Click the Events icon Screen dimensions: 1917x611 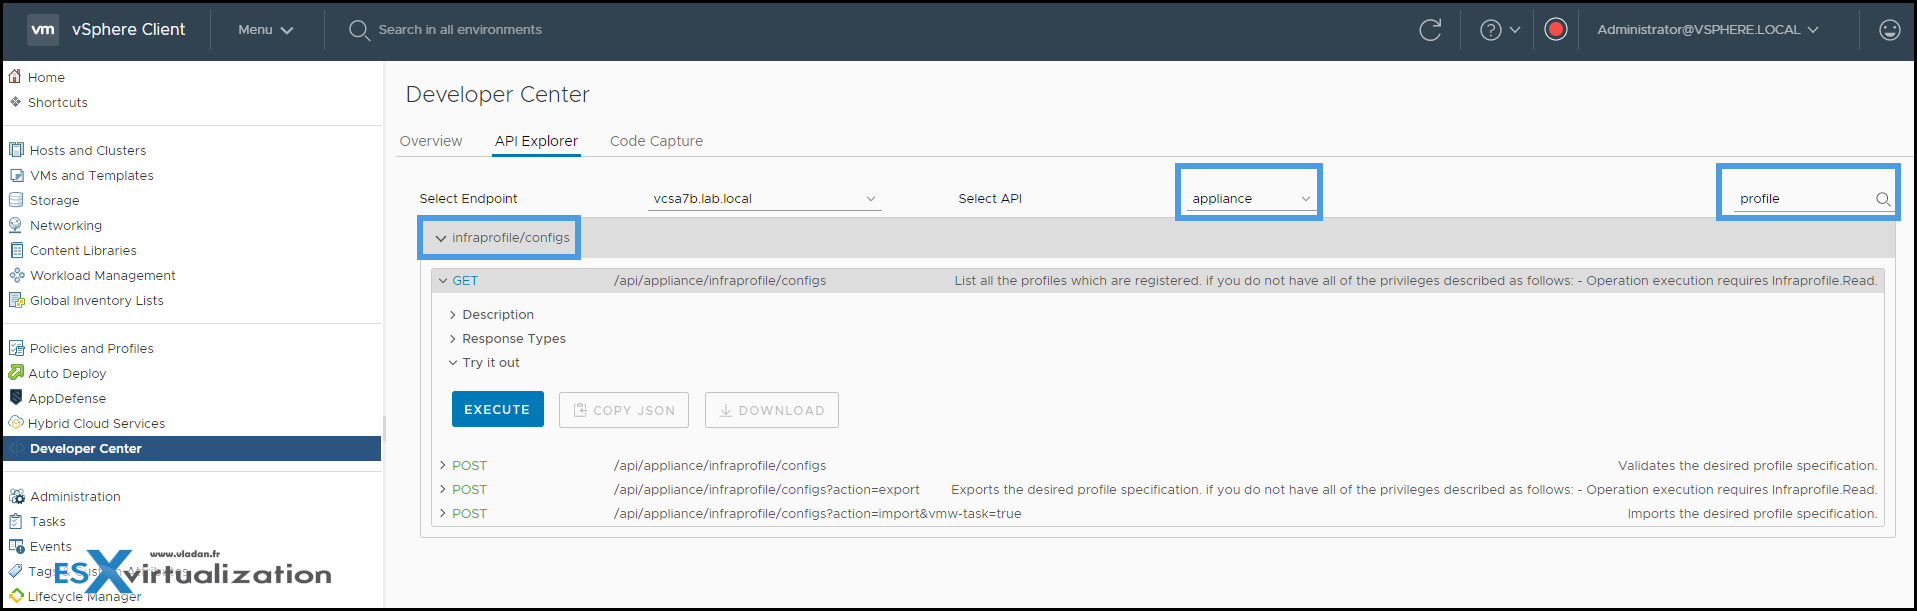tap(16, 546)
